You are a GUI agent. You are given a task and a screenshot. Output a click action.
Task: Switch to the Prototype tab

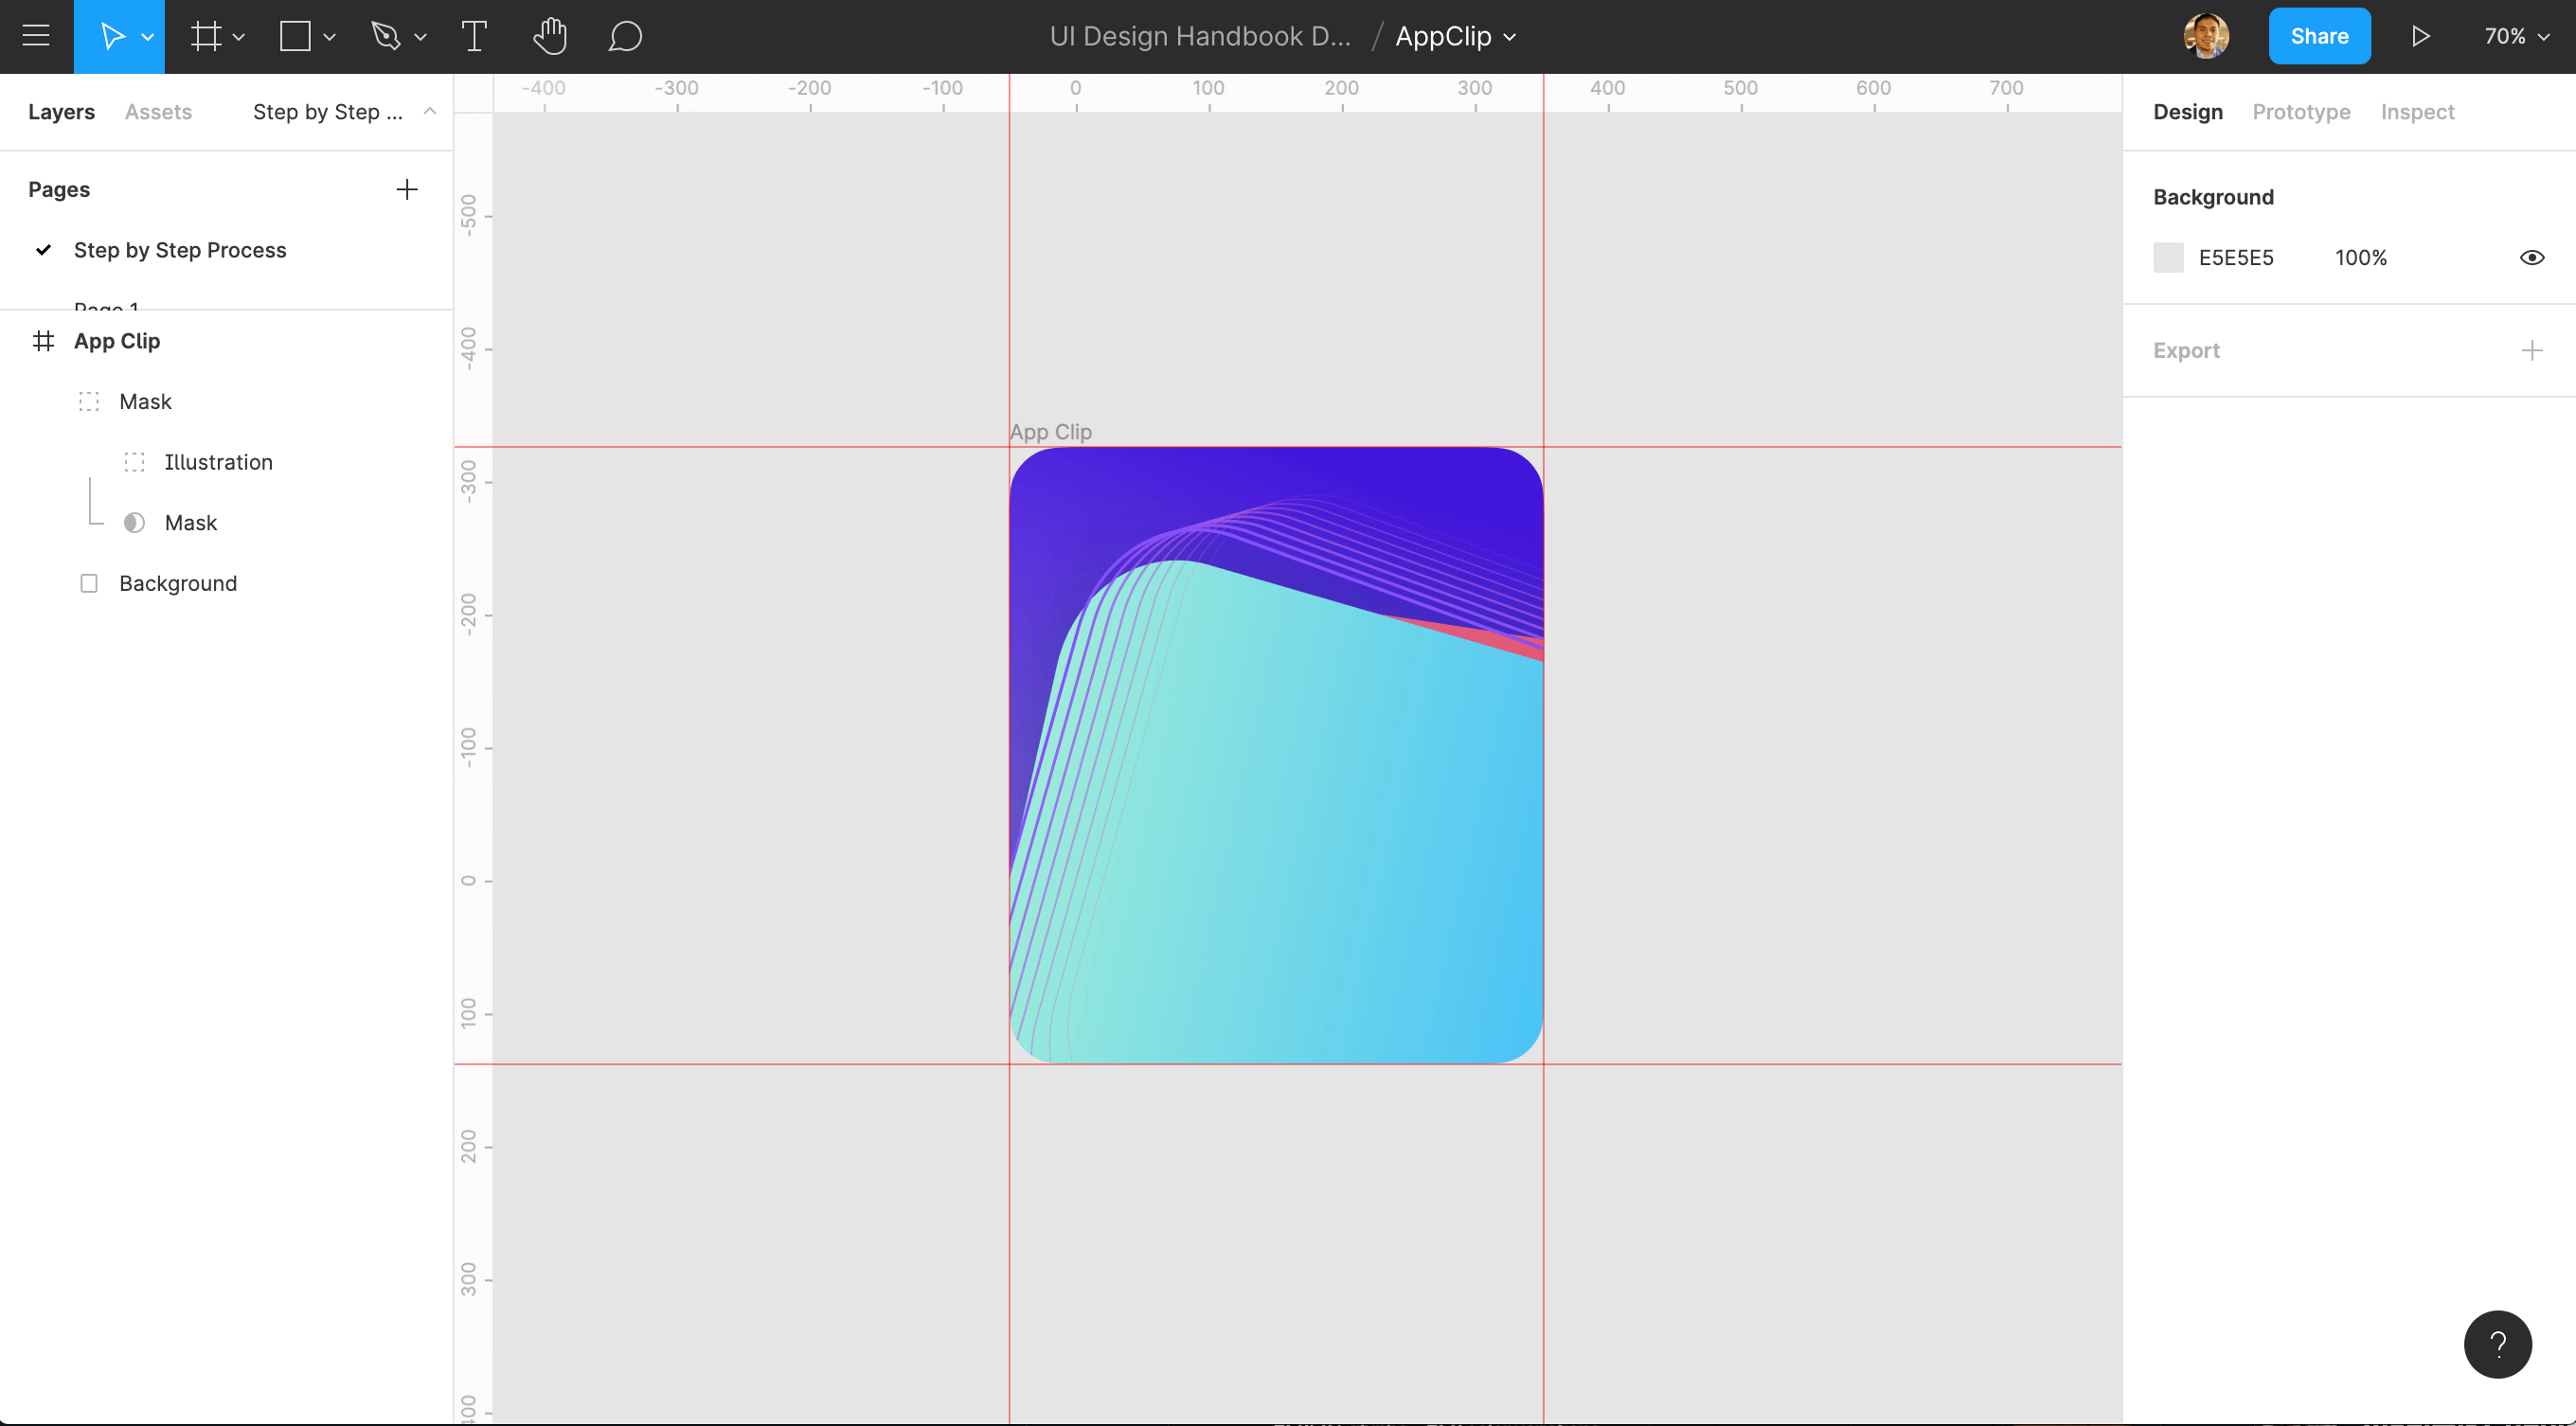coord(2302,111)
